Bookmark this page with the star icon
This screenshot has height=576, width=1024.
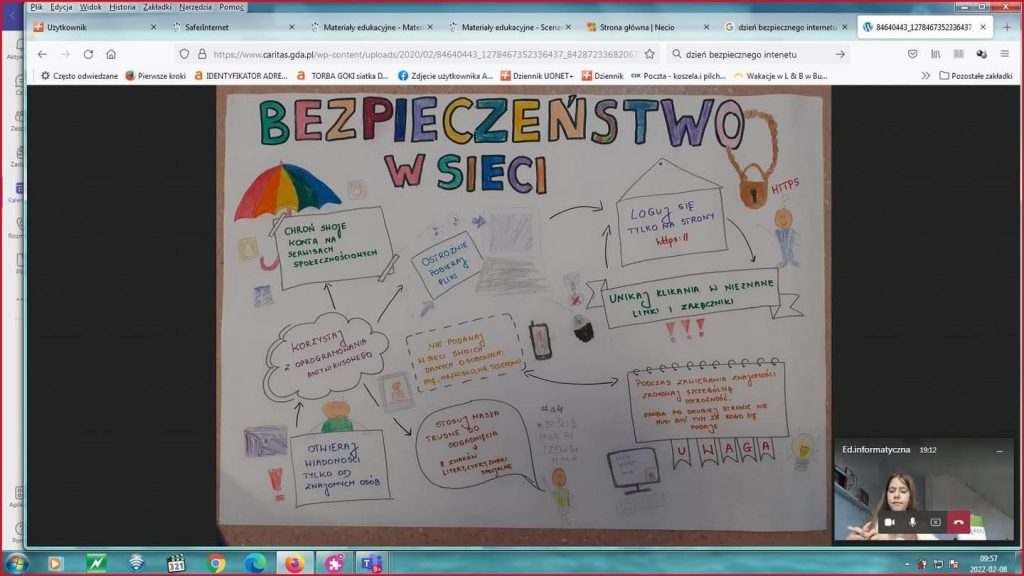point(650,54)
